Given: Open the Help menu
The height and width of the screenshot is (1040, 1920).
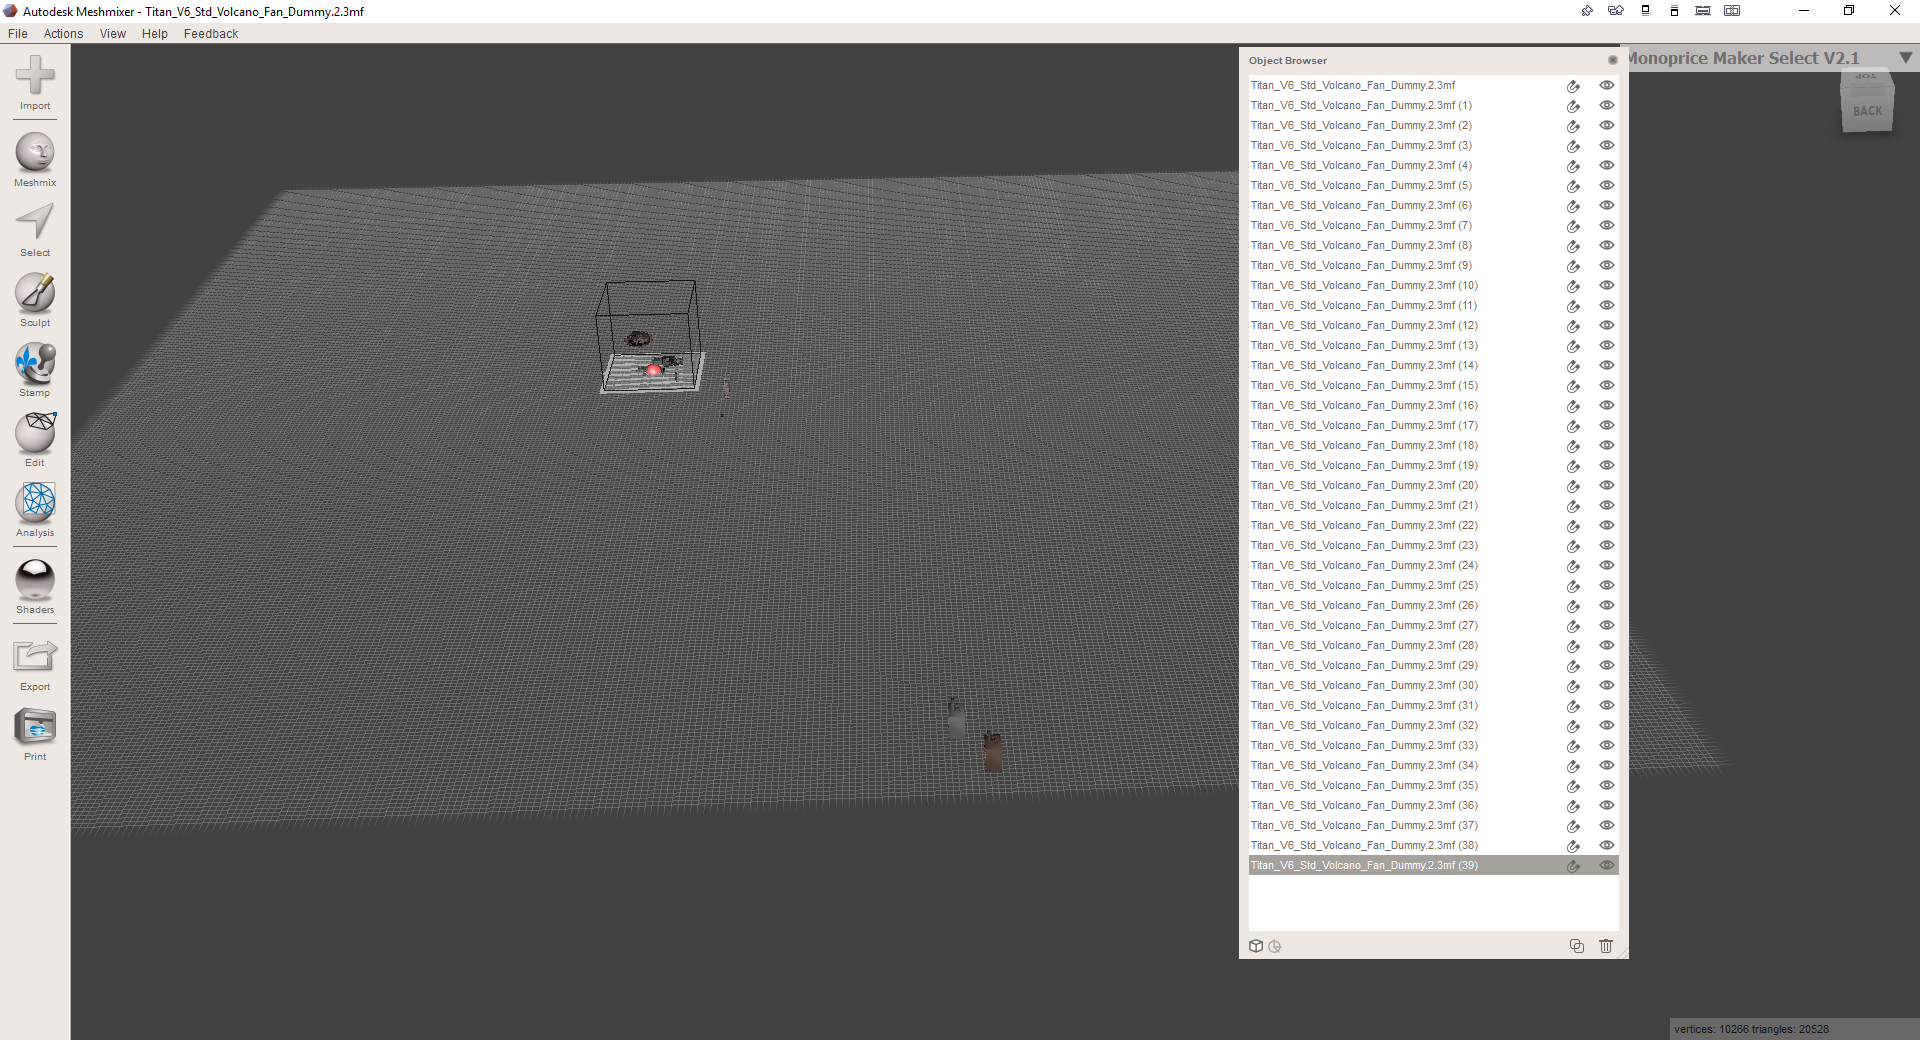Looking at the screenshot, I should tap(155, 33).
